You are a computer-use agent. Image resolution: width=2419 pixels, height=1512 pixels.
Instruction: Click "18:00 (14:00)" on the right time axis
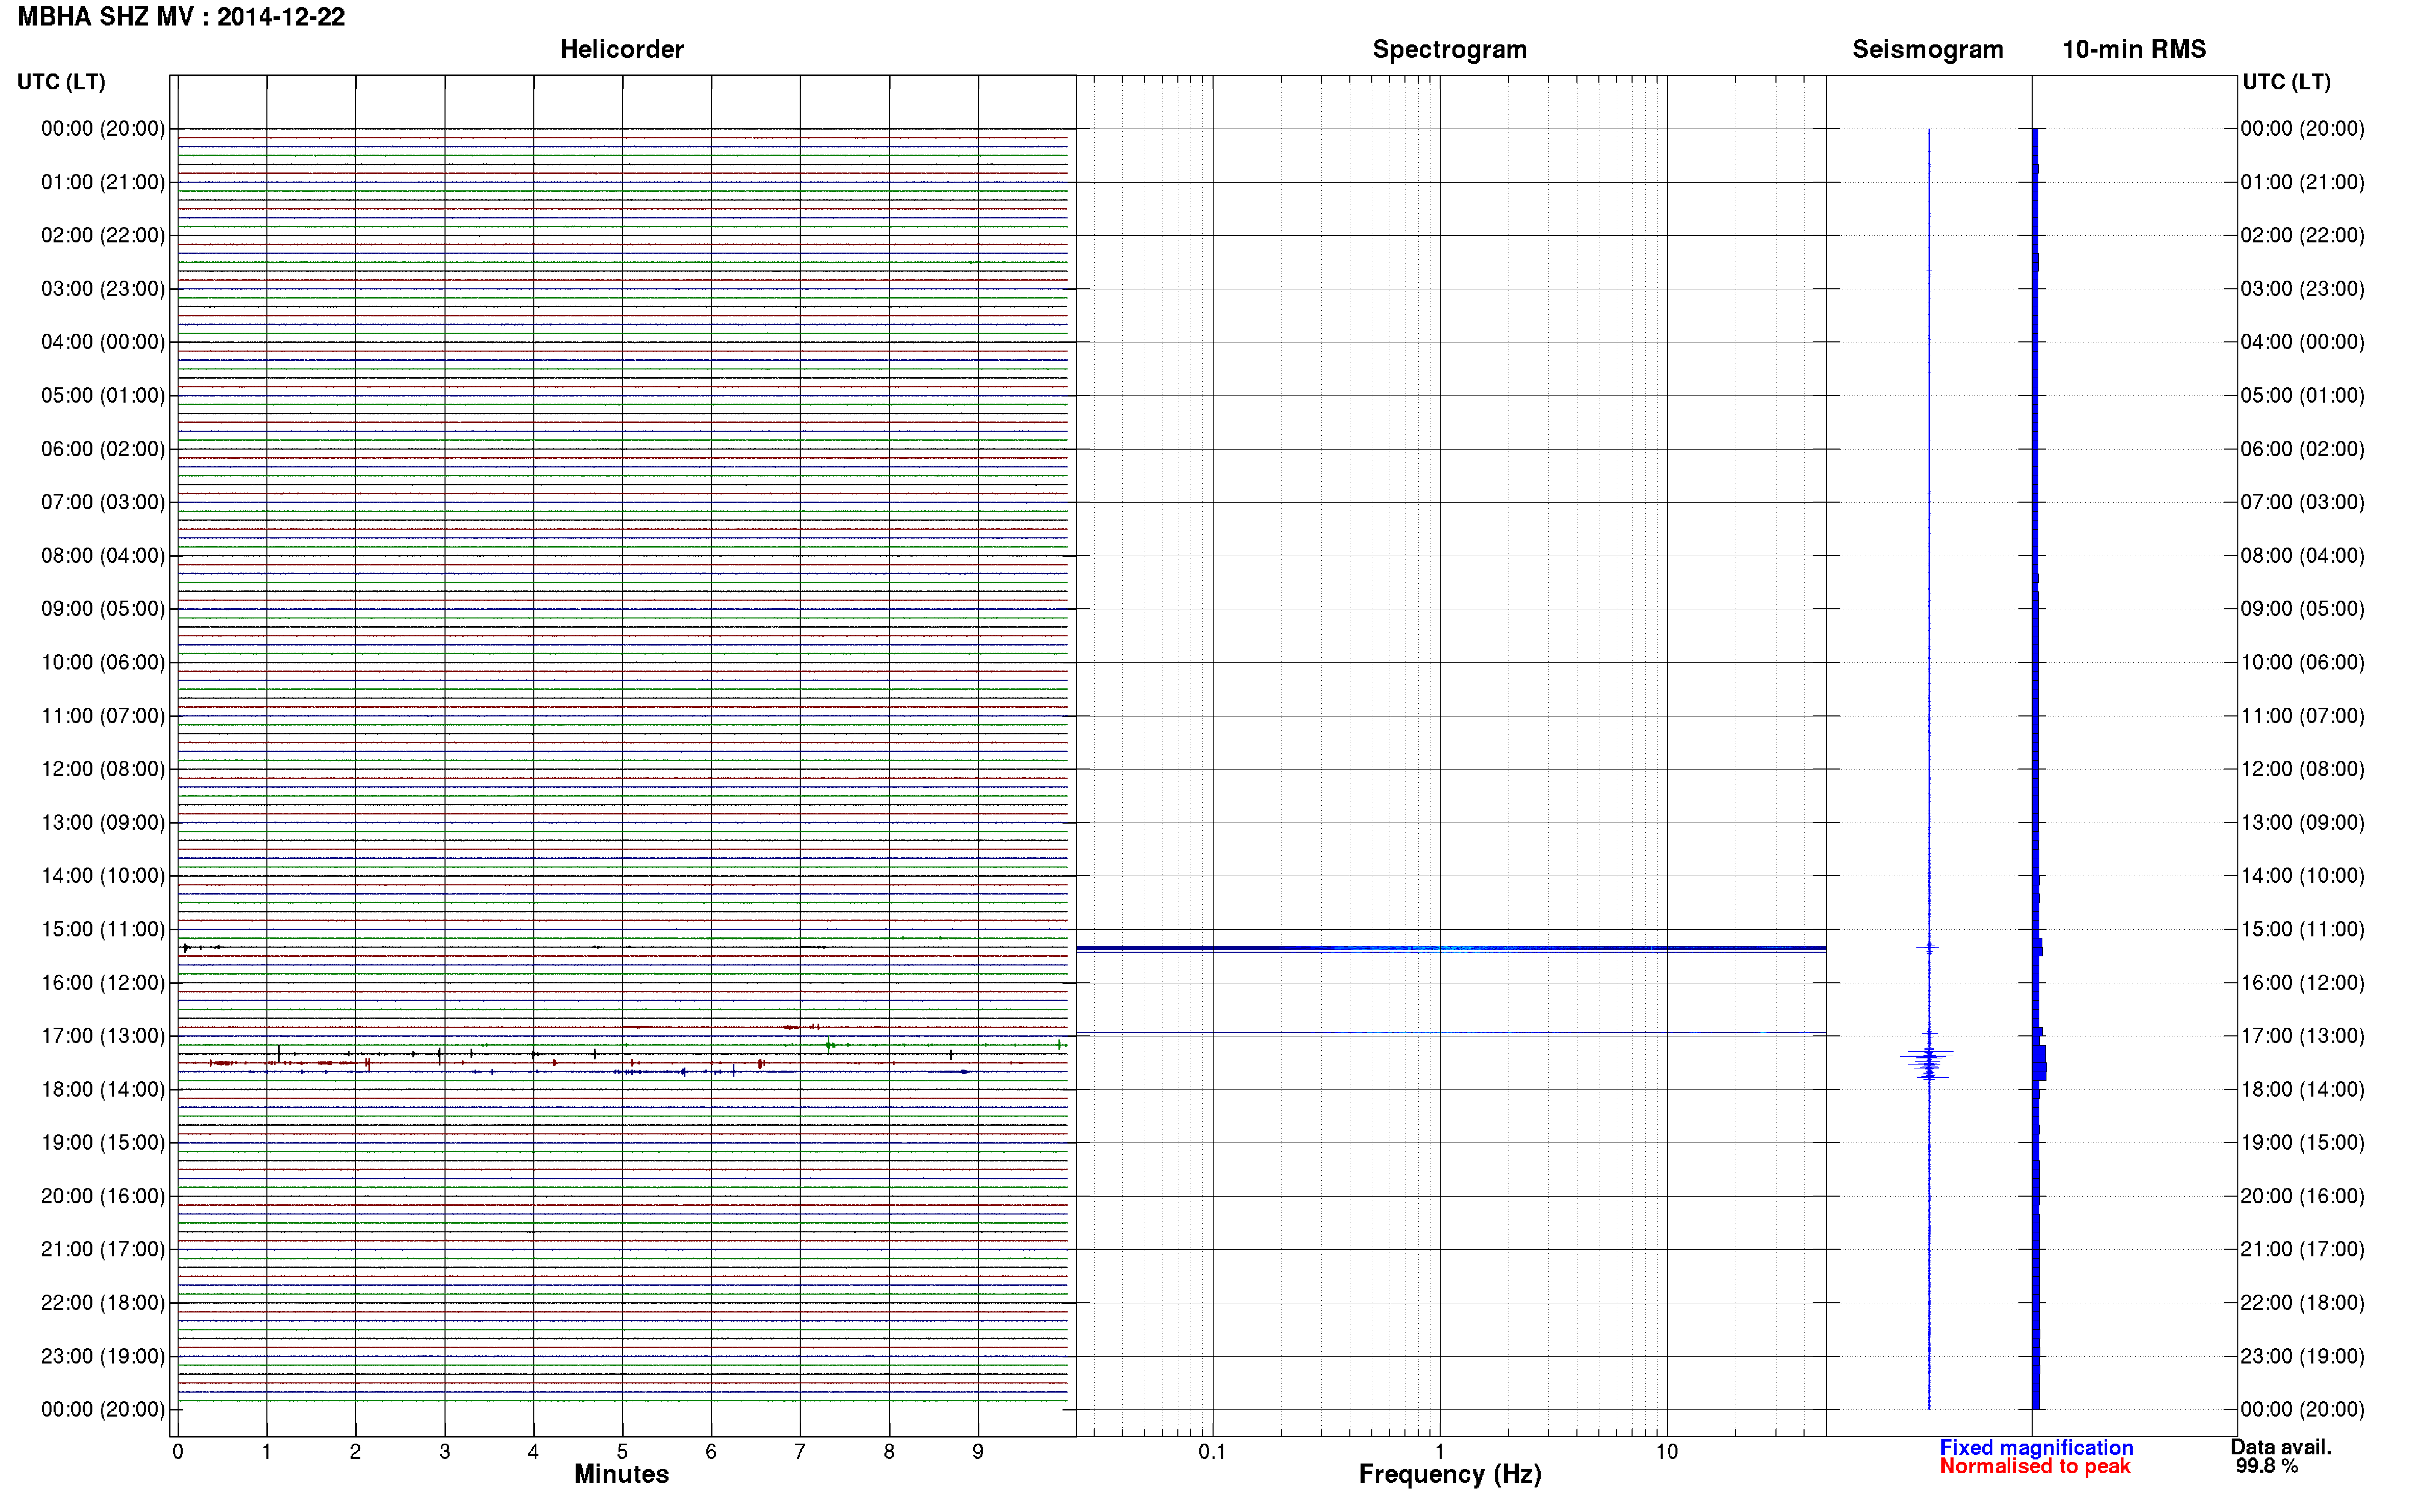tap(2302, 1089)
